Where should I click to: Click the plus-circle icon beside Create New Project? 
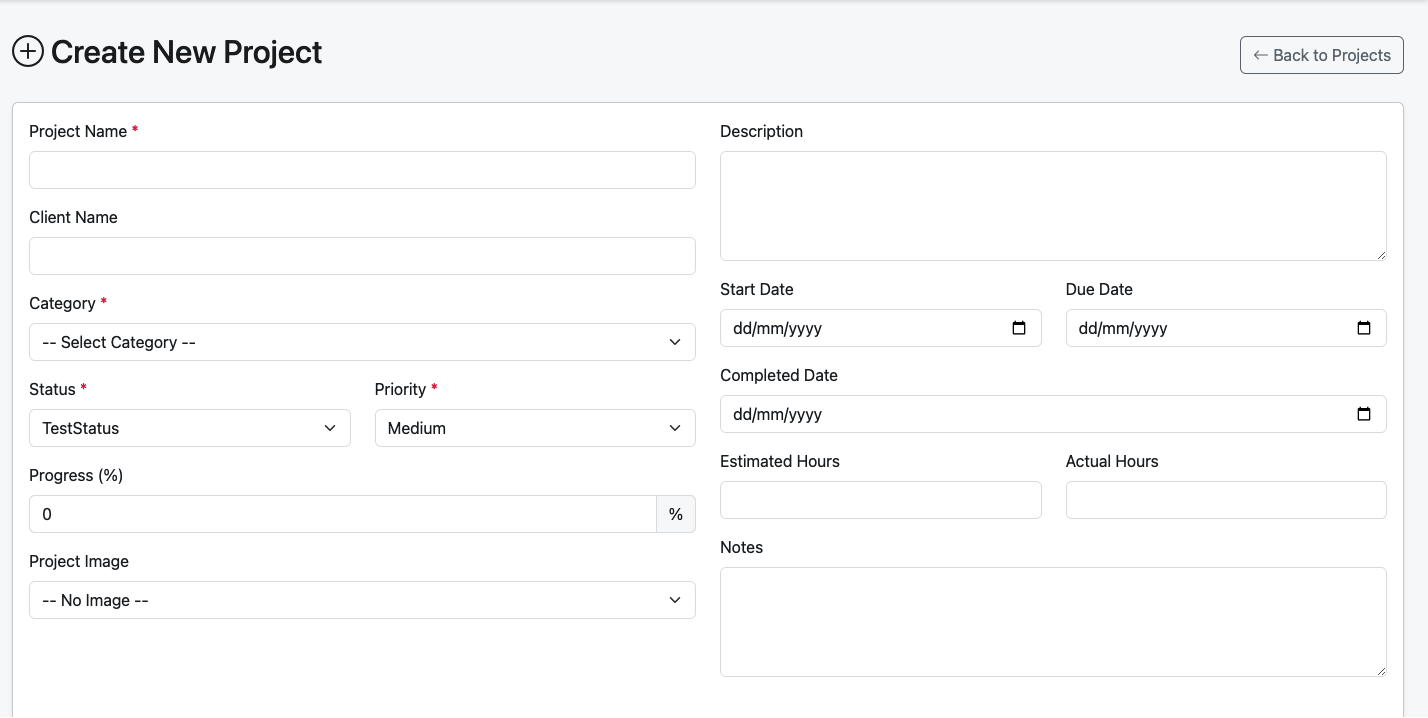[x=28, y=52]
